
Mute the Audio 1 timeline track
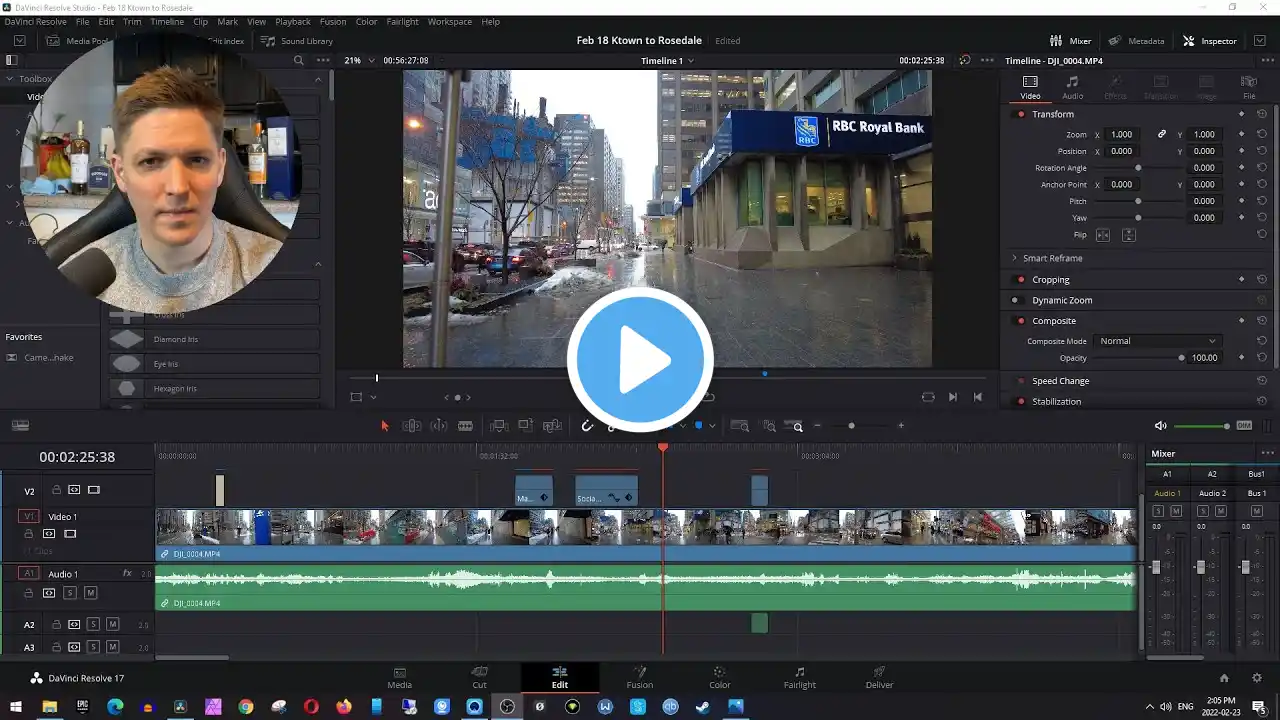tap(90, 593)
